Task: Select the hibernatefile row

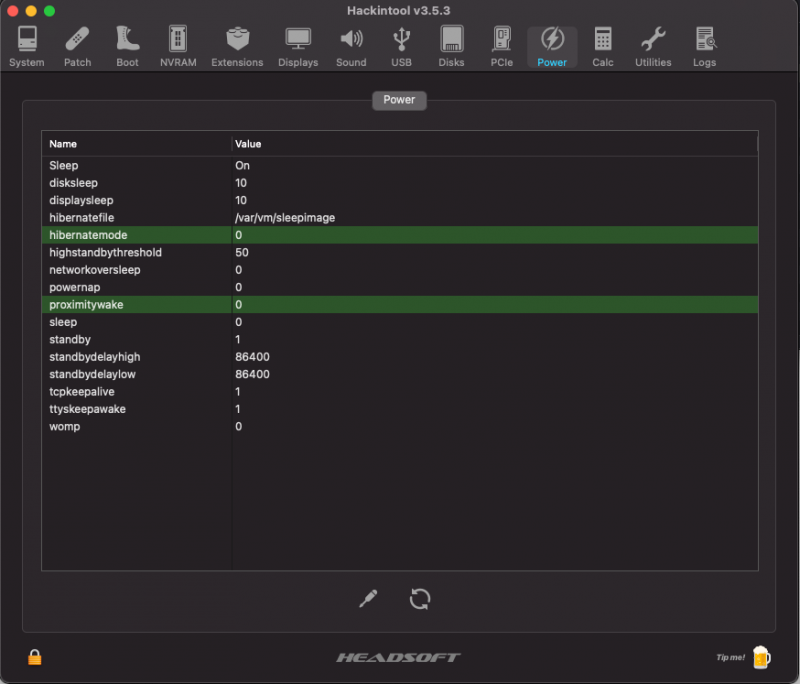Action: [x=399, y=217]
